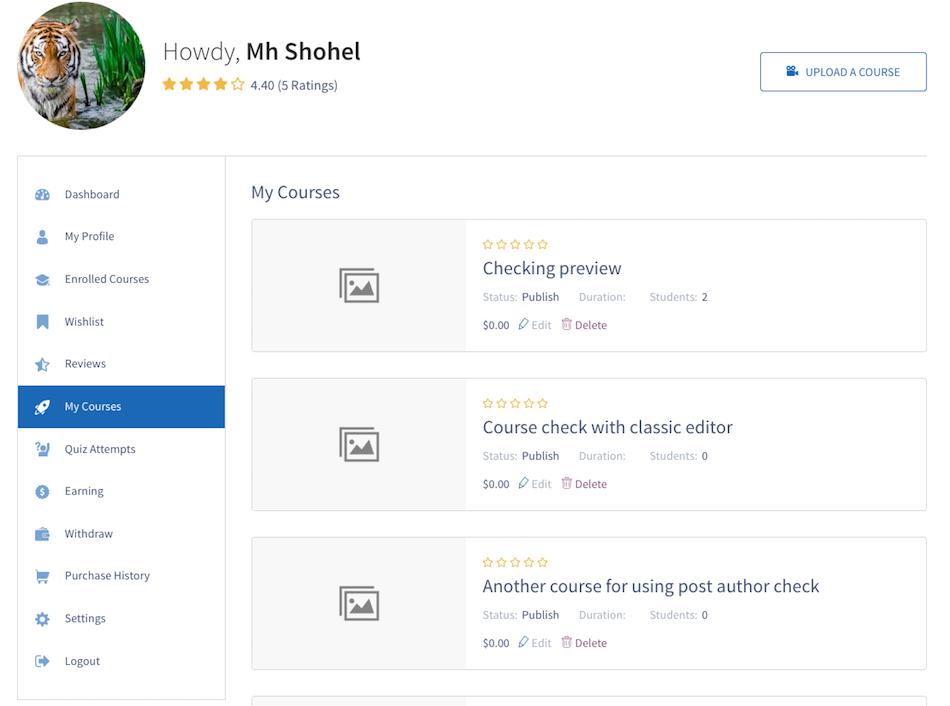
Task: Click the Settings gear icon
Action: click(x=42, y=619)
